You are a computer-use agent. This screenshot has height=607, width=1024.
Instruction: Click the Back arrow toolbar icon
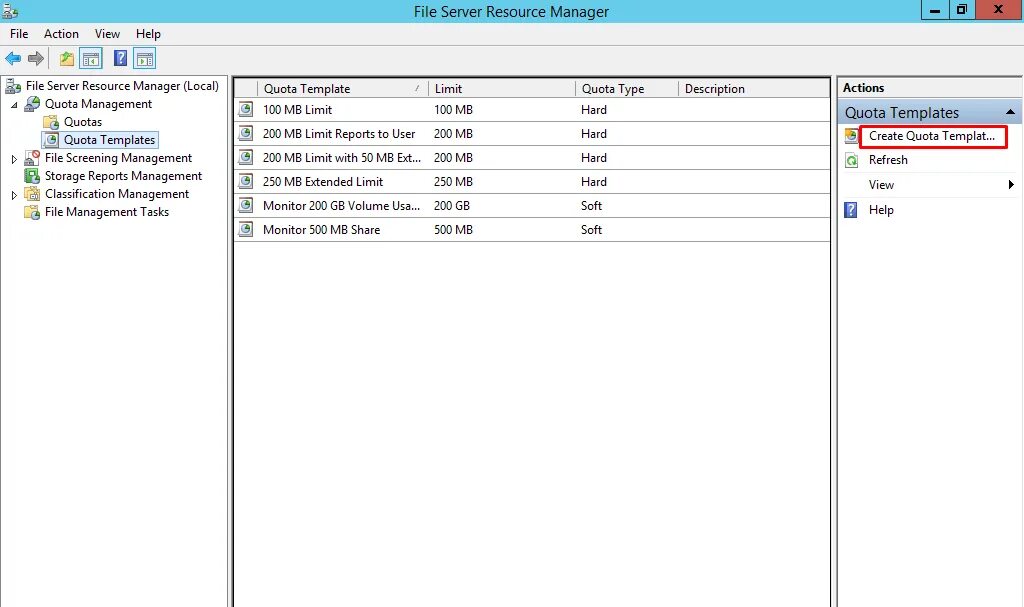pyautogui.click(x=13, y=59)
